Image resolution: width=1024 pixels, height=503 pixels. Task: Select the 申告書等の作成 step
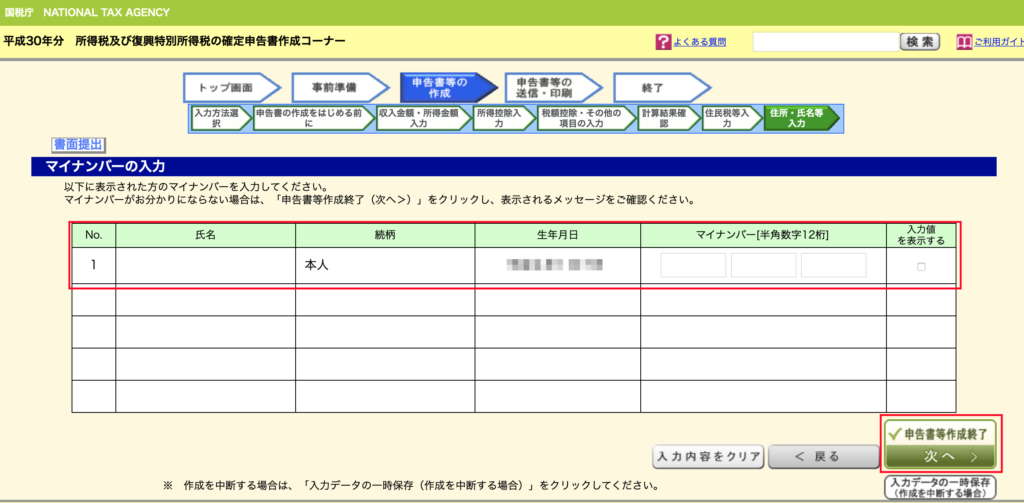(440, 88)
